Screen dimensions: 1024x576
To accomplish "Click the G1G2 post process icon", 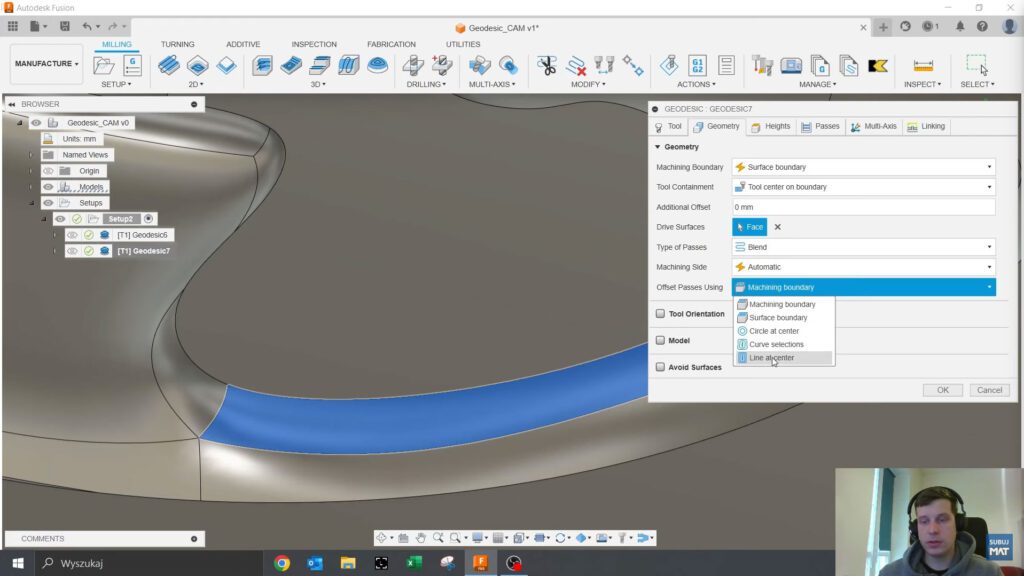I will coord(698,66).
